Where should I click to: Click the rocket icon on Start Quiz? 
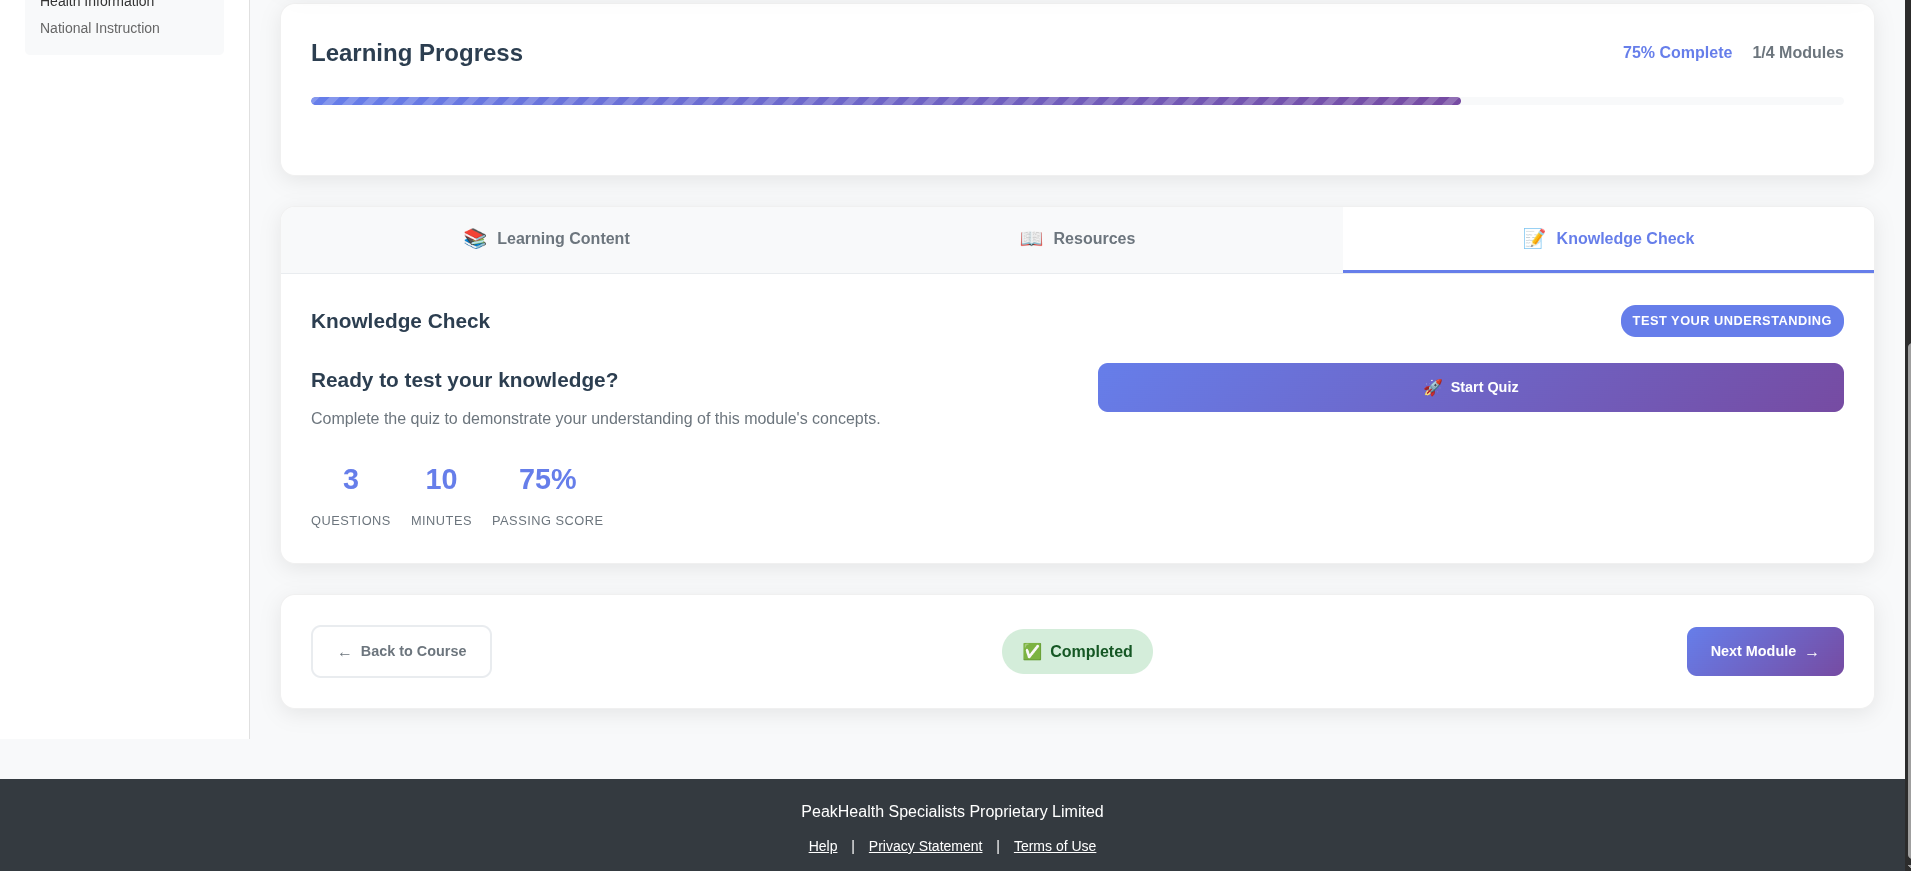pos(1432,388)
